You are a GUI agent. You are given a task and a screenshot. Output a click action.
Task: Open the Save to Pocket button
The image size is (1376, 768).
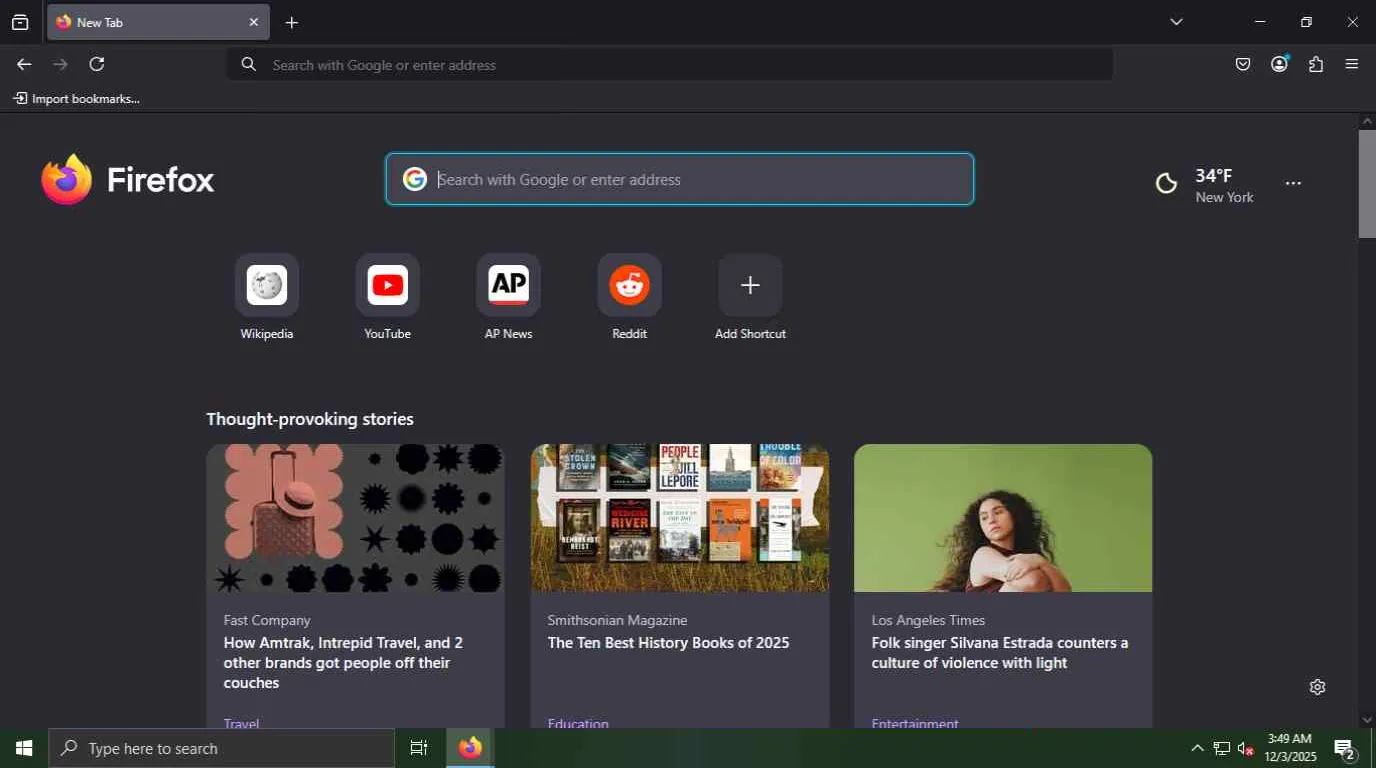tap(1243, 64)
